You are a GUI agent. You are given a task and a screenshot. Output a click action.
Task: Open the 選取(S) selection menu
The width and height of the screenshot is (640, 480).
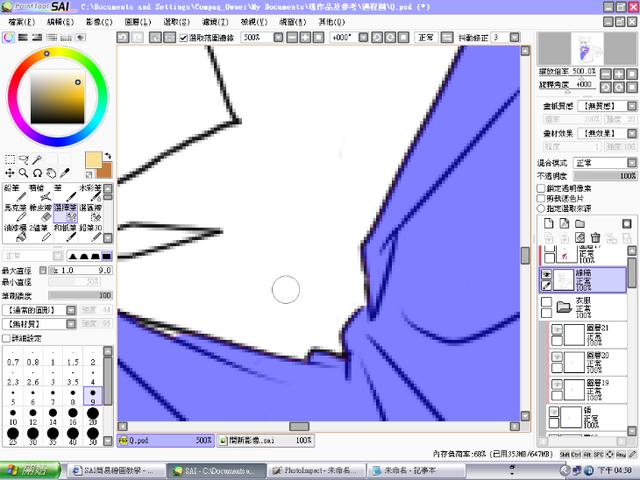click(x=176, y=22)
